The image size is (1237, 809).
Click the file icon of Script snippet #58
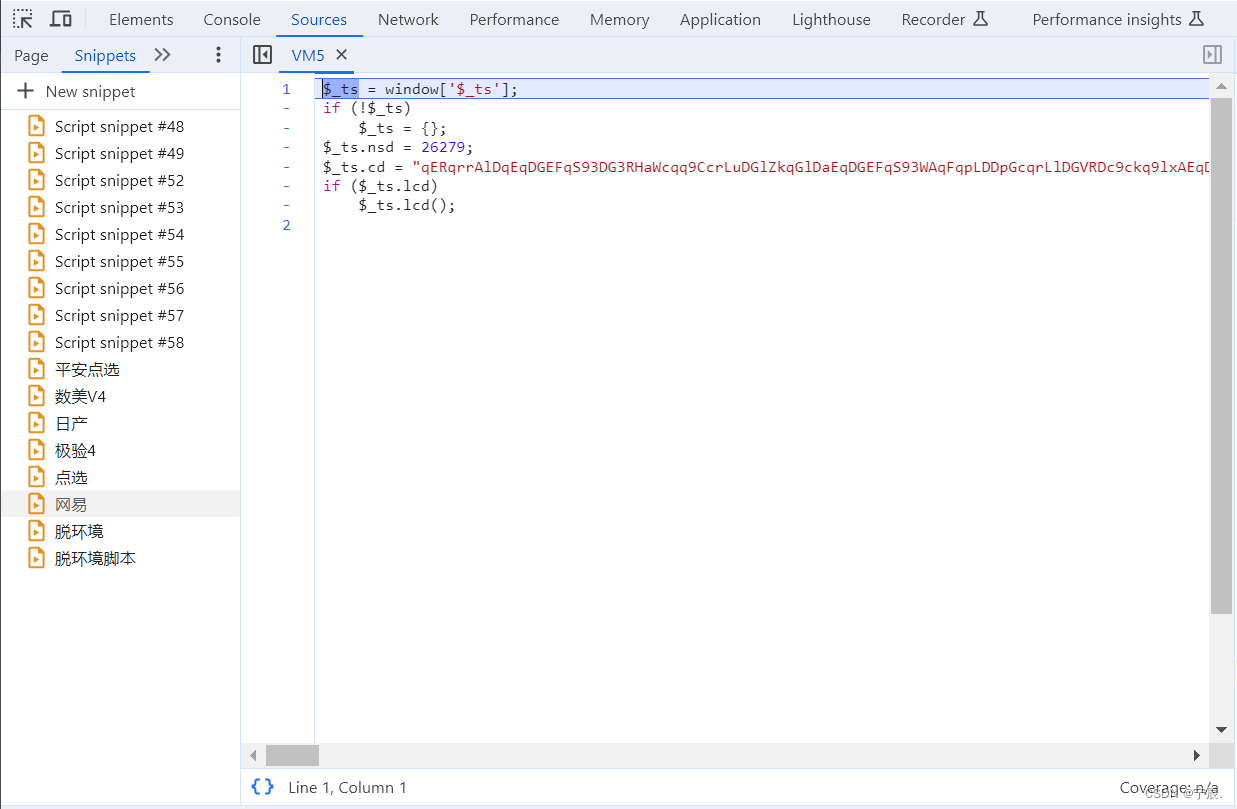coord(36,342)
